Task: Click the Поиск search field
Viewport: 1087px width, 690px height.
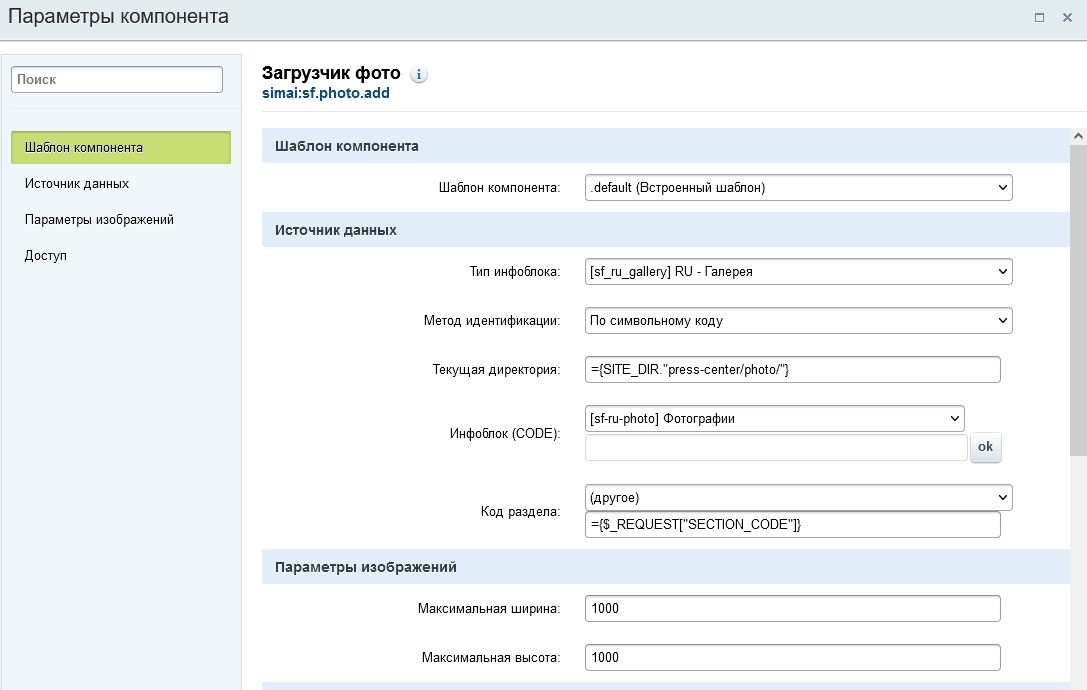Action: 117,79
